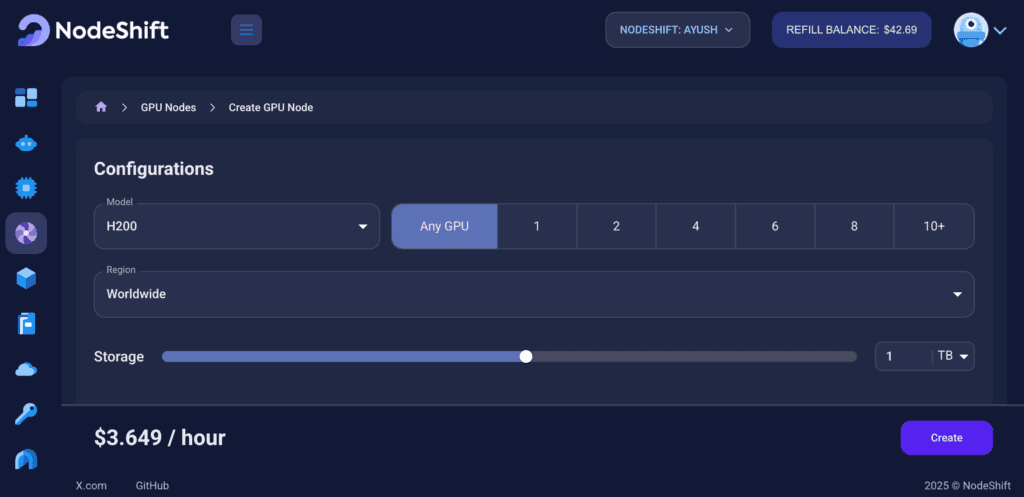Toggle the hamburger menu button
This screenshot has height=497, width=1024.
[246, 30]
